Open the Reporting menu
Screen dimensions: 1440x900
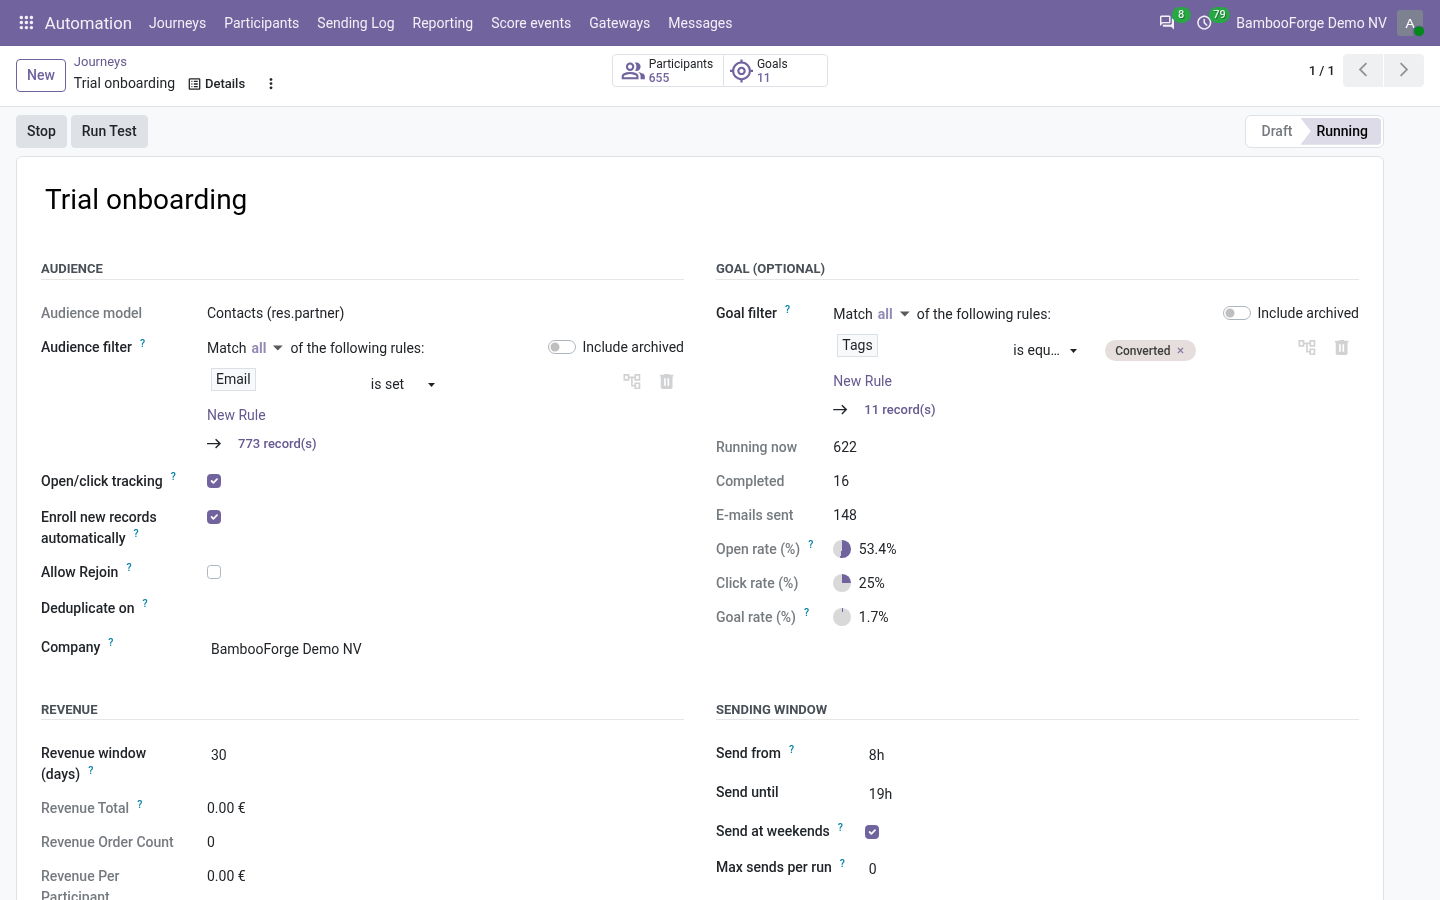[442, 23]
